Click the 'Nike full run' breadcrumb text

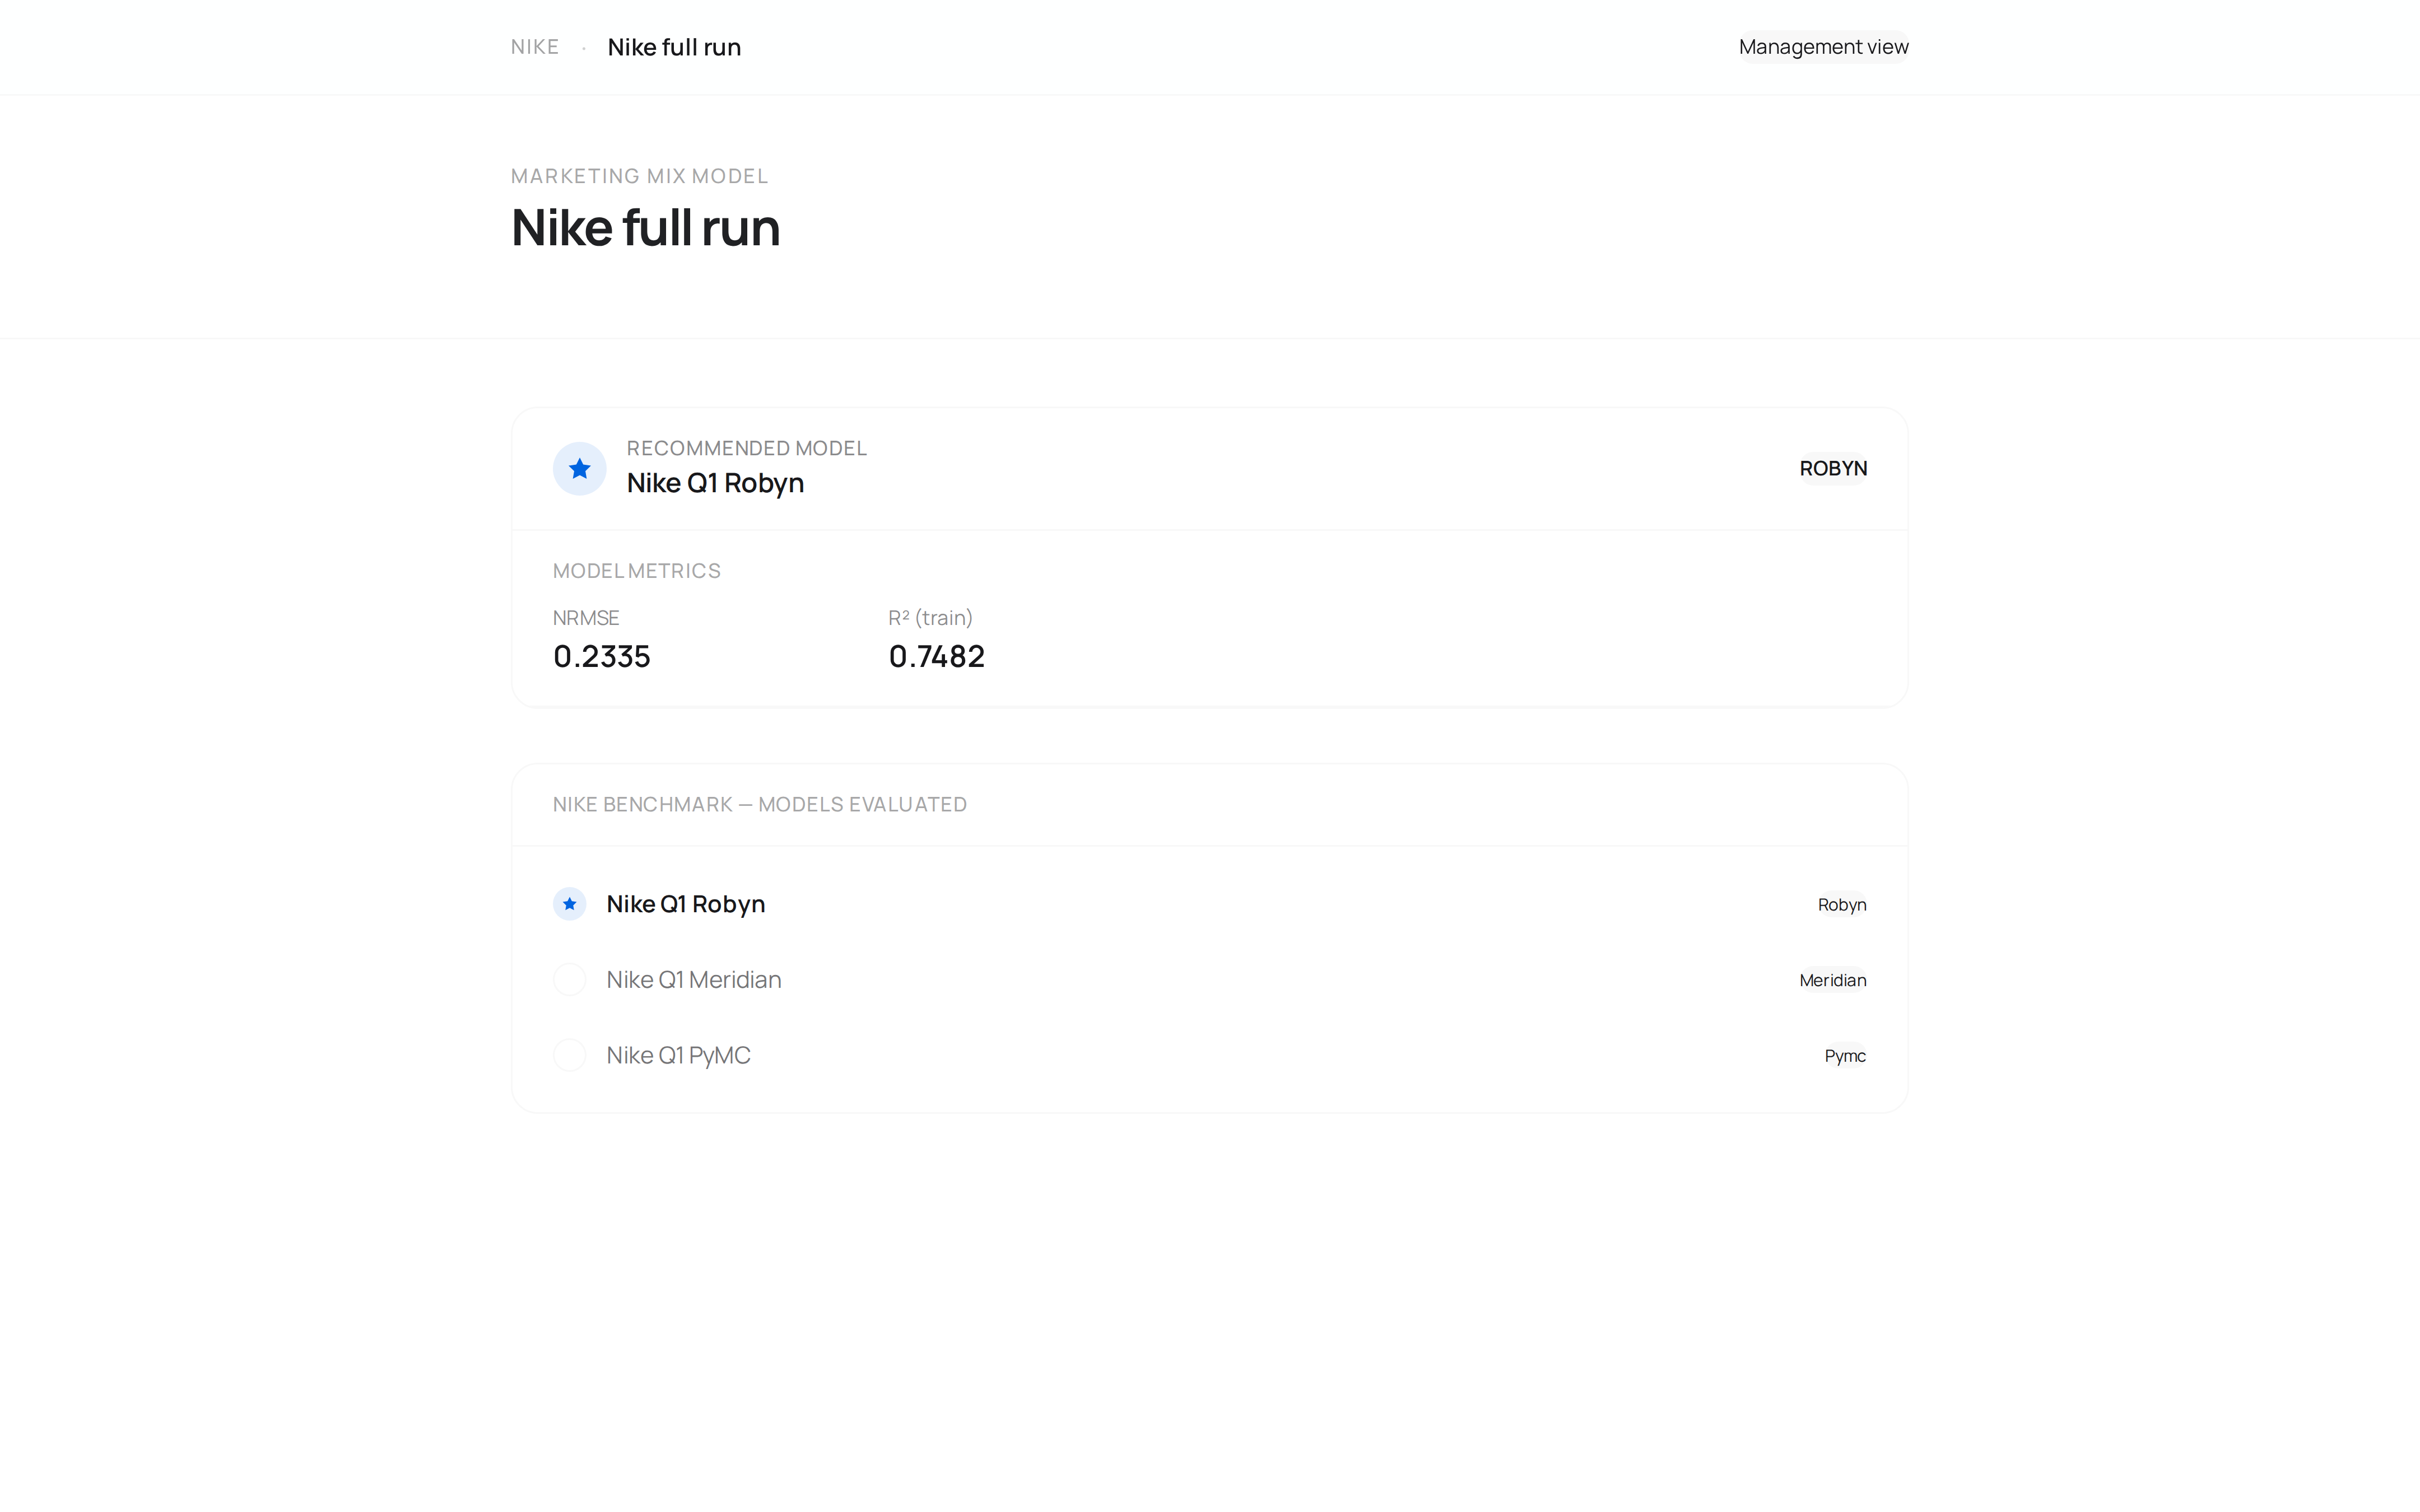pyautogui.click(x=674, y=47)
